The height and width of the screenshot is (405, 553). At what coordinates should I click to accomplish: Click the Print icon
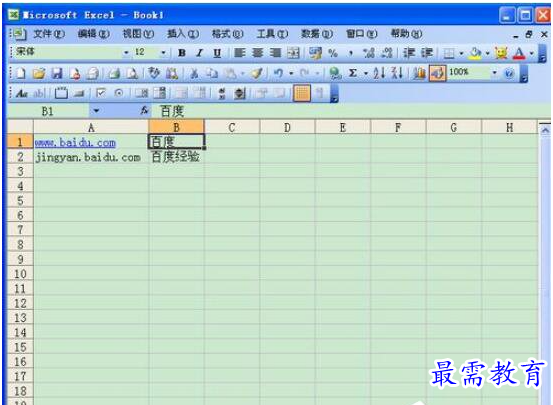pos(114,73)
